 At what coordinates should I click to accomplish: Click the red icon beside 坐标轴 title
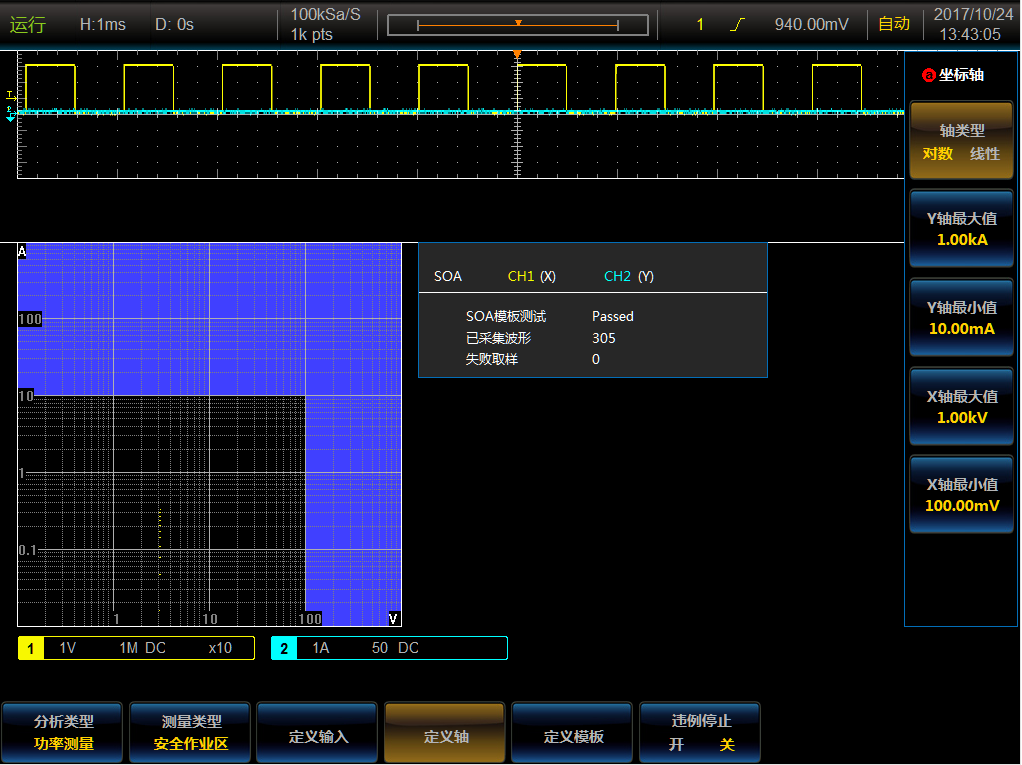(928, 75)
